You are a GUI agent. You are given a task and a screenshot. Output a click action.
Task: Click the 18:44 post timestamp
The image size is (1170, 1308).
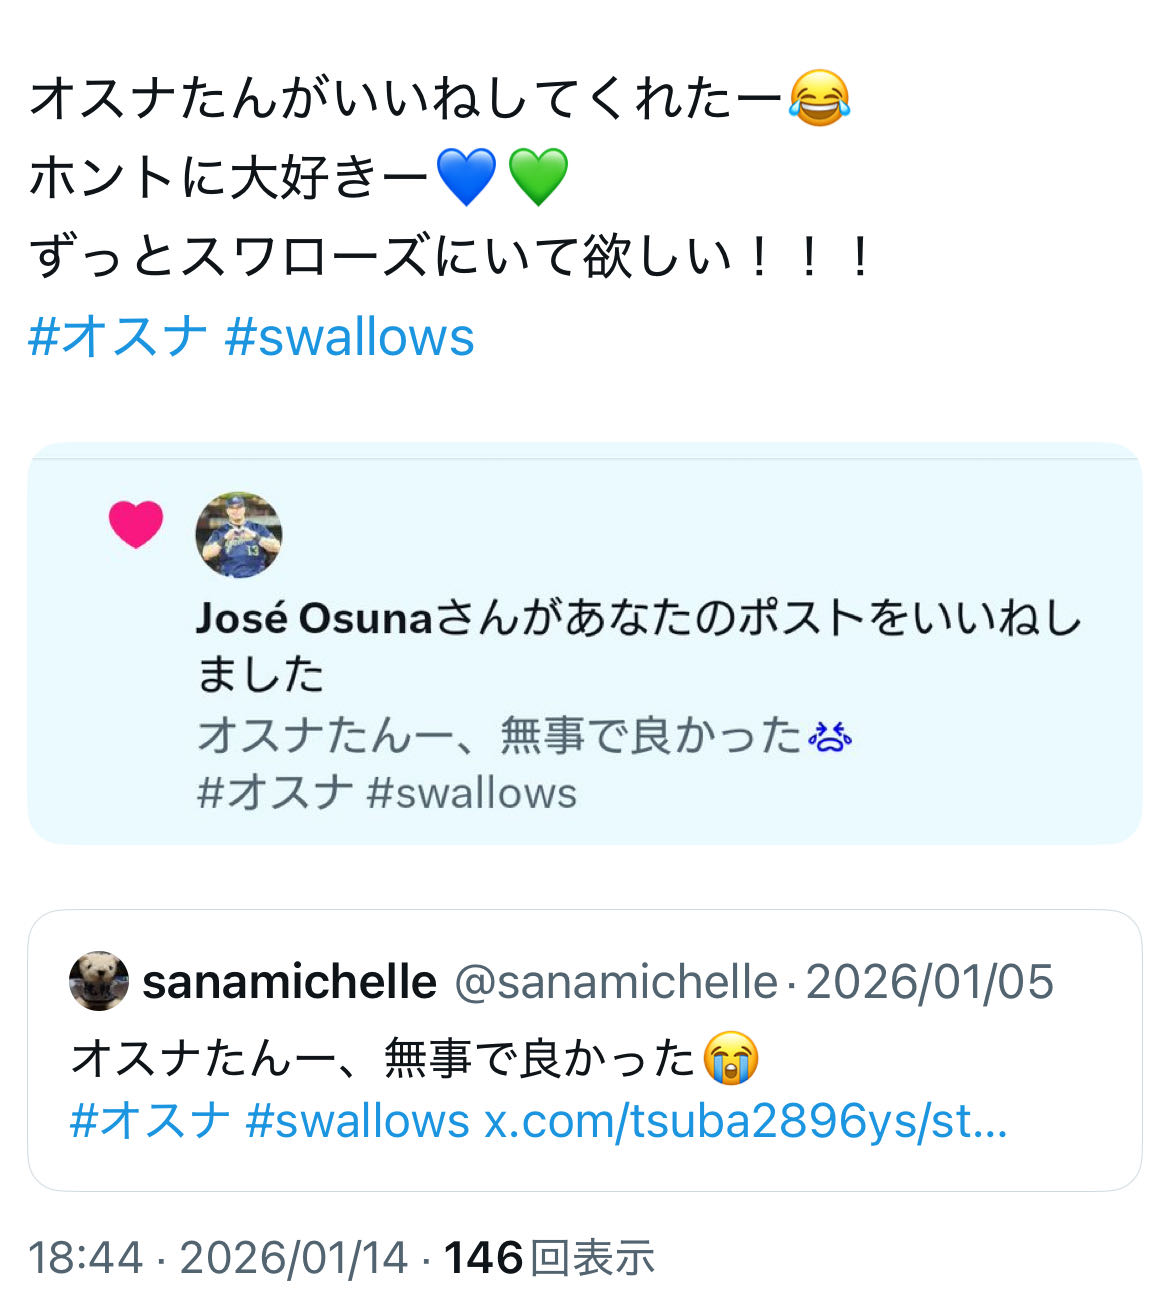click(86, 1257)
